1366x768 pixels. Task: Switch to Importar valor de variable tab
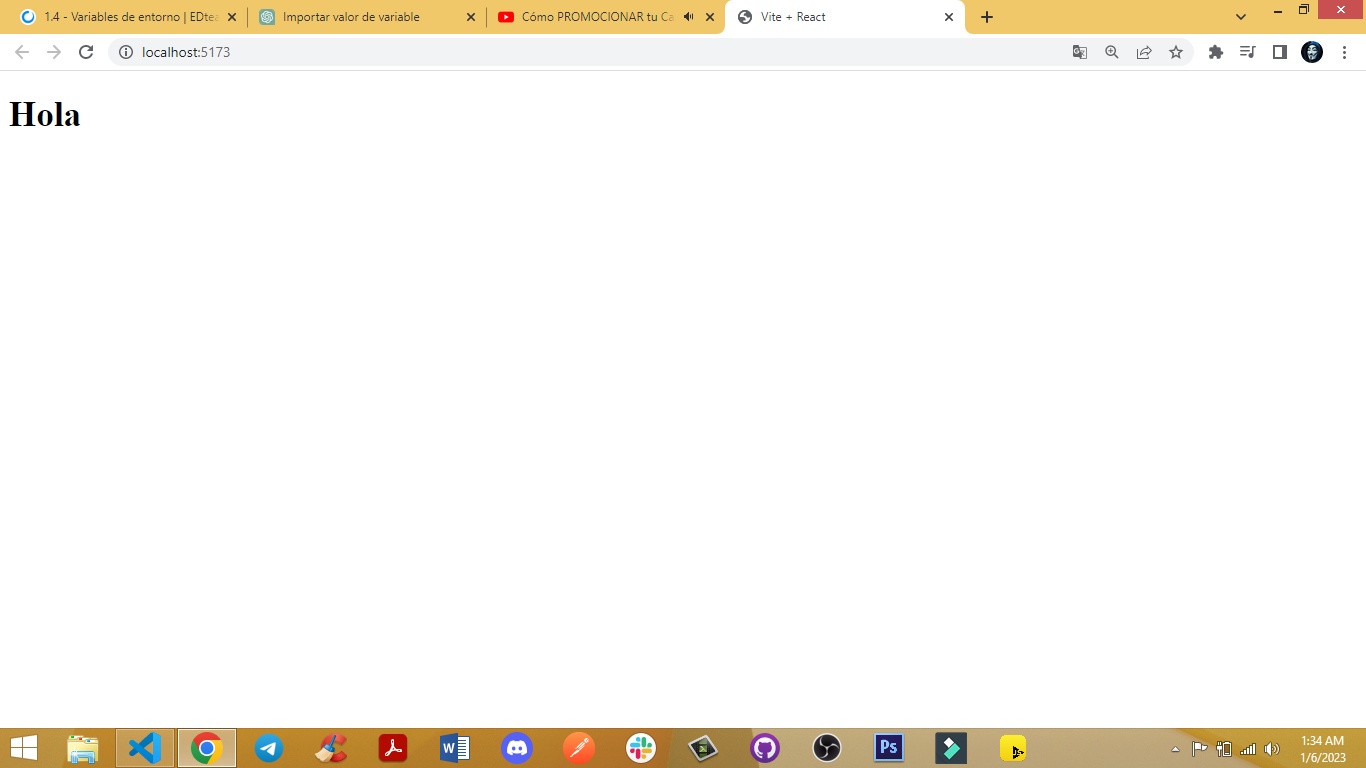[x=360, y=17]
